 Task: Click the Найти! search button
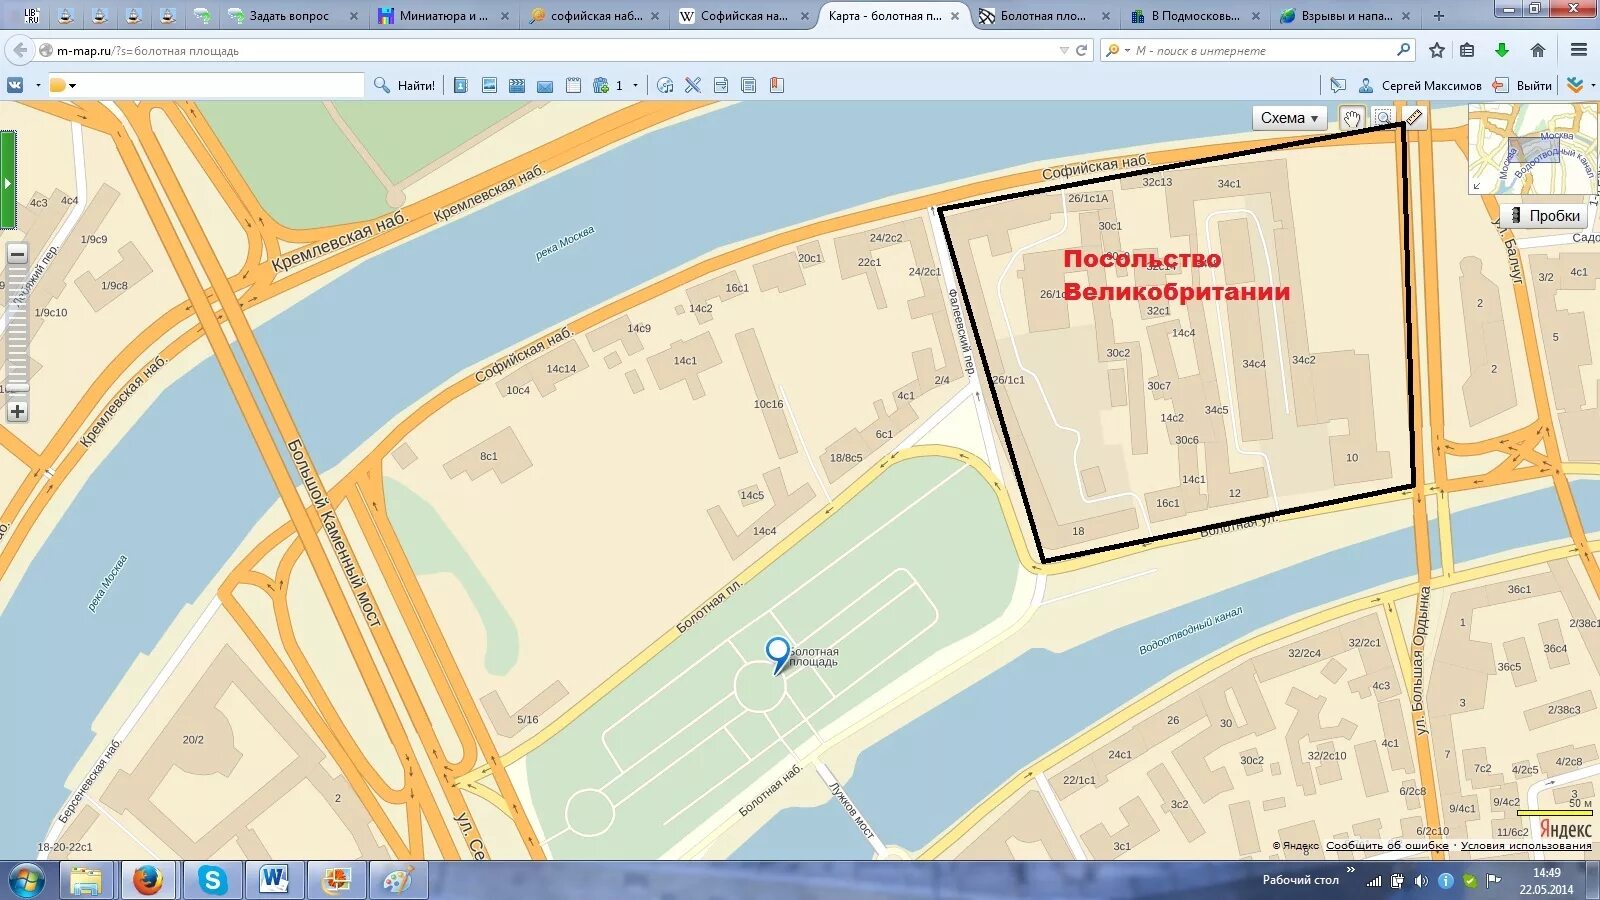(405, 85)
